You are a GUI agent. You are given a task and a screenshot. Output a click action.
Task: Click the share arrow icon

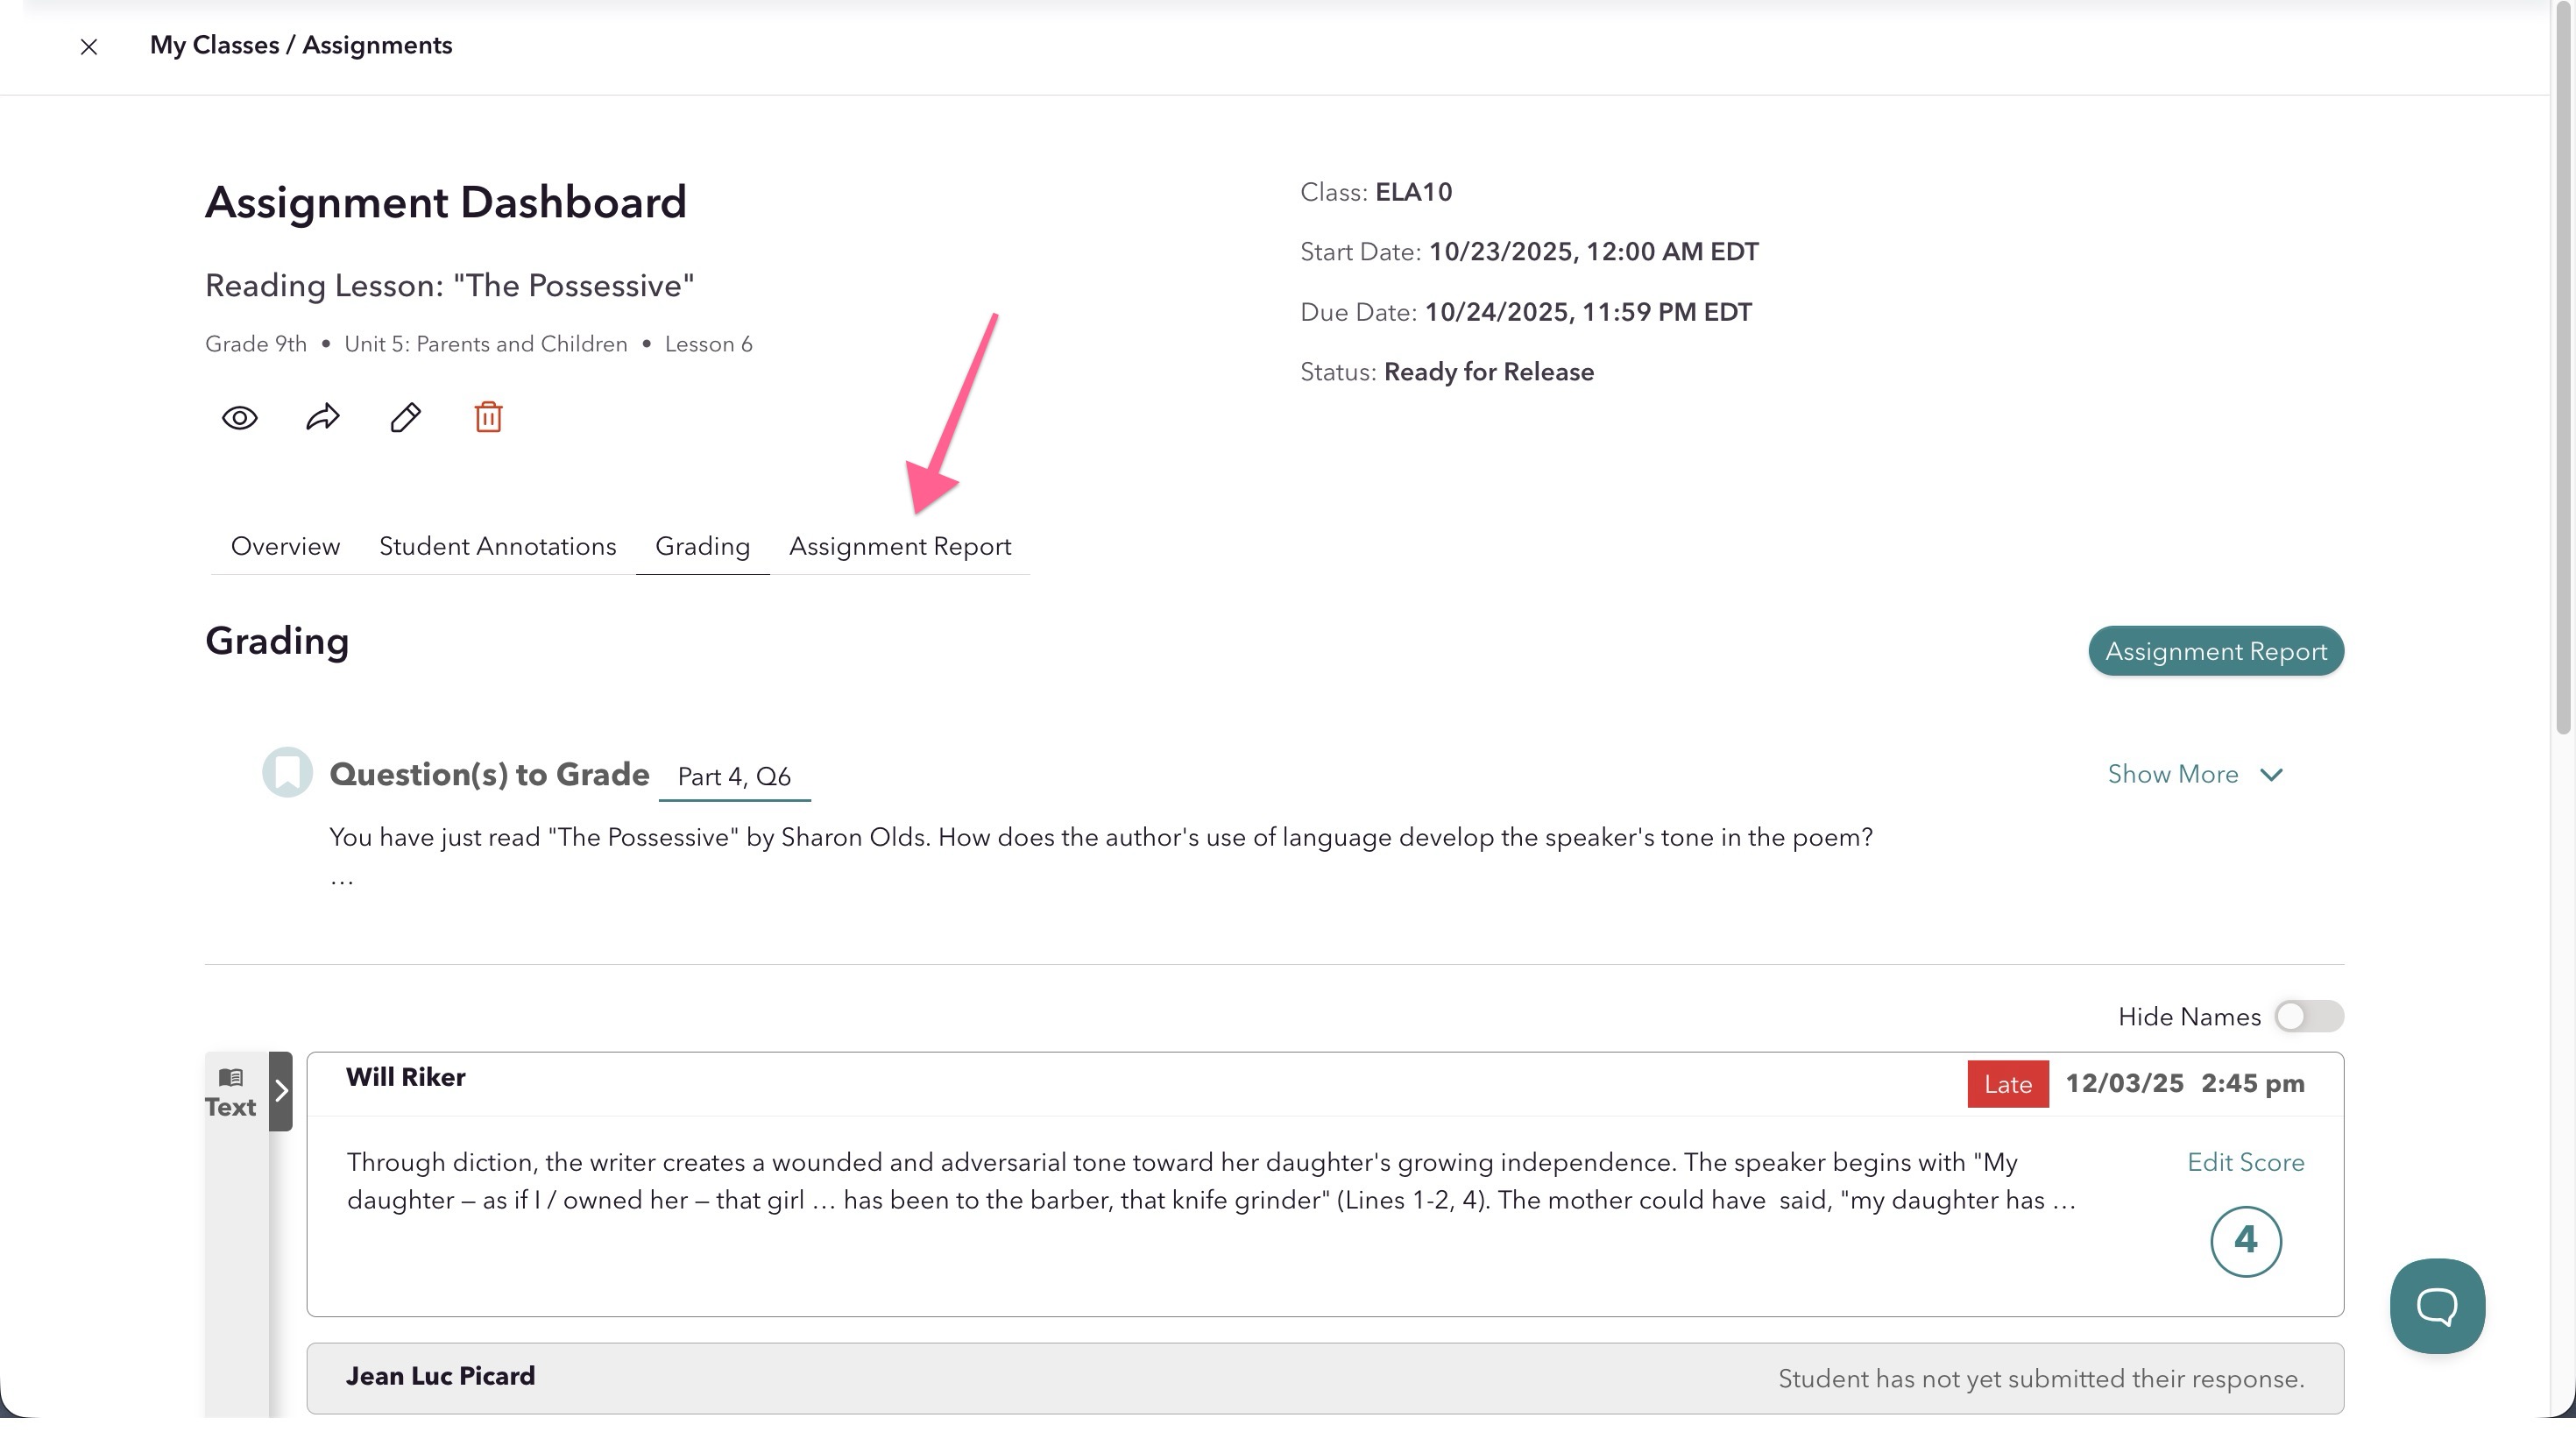pos(322,417)
